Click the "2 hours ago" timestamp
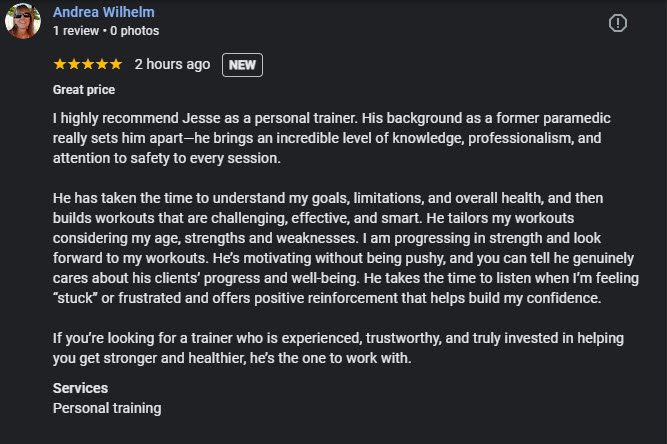 172,64
